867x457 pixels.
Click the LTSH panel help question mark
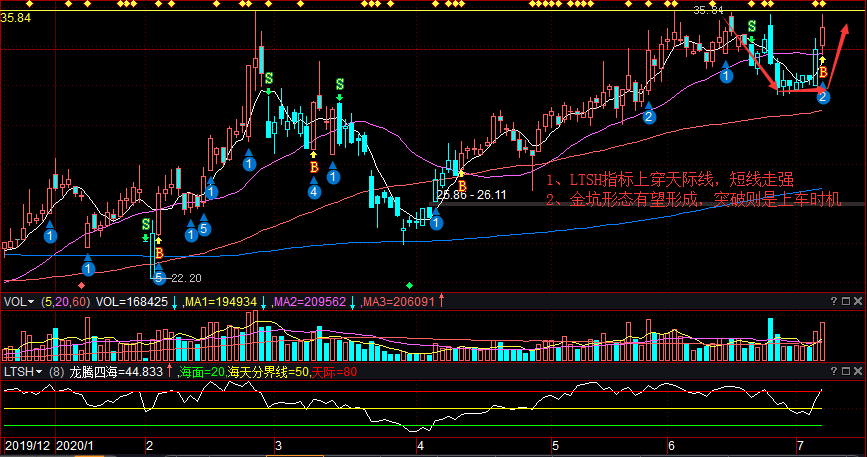coord(833,372)
